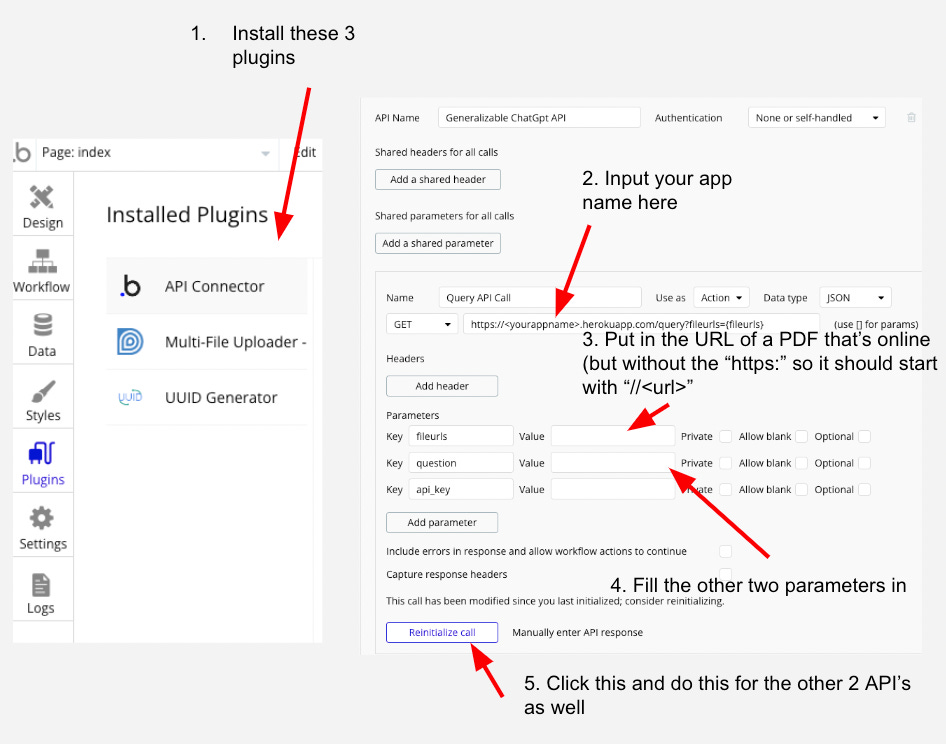The height and width of the screenshot is (744, 946).
Task: Change the GET request method dropdown
Action: point(421,323)
